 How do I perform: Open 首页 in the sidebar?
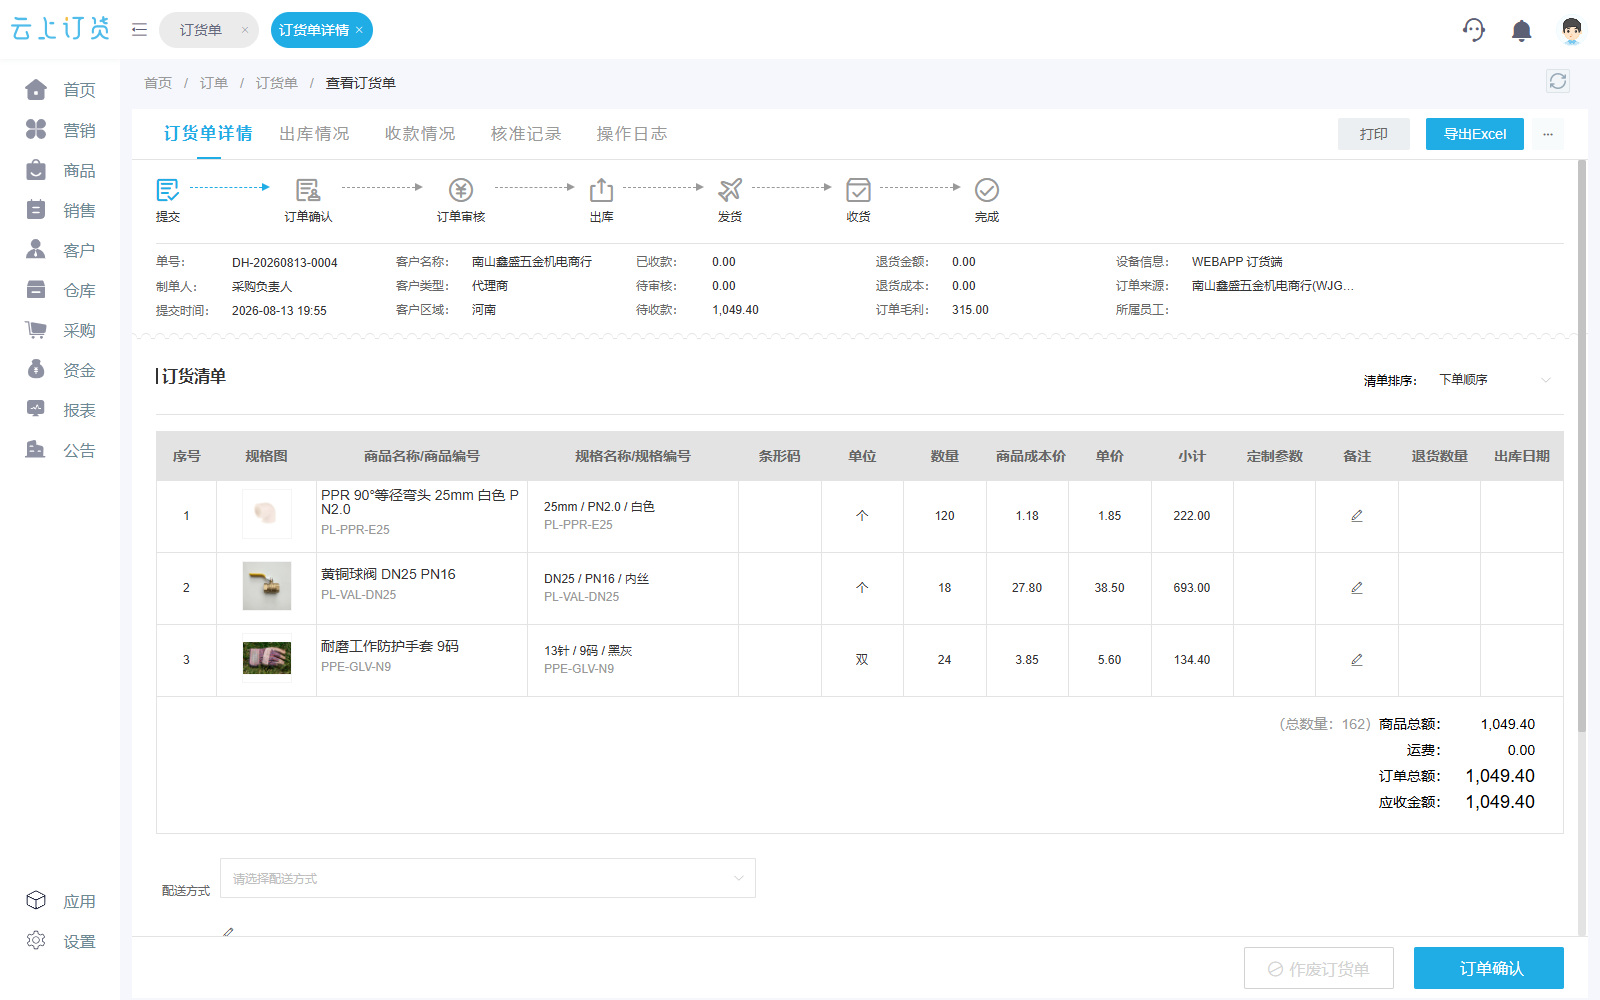click(x=61, y=90)
